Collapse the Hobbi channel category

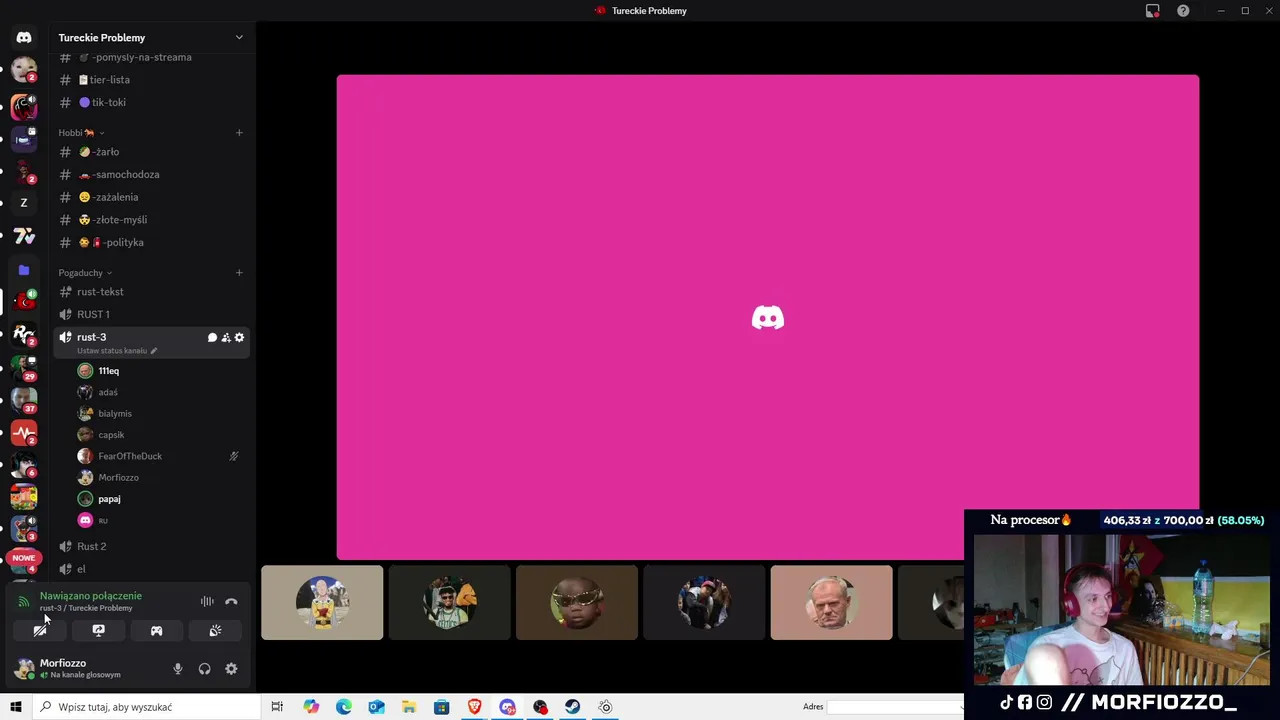pos(81,133)
